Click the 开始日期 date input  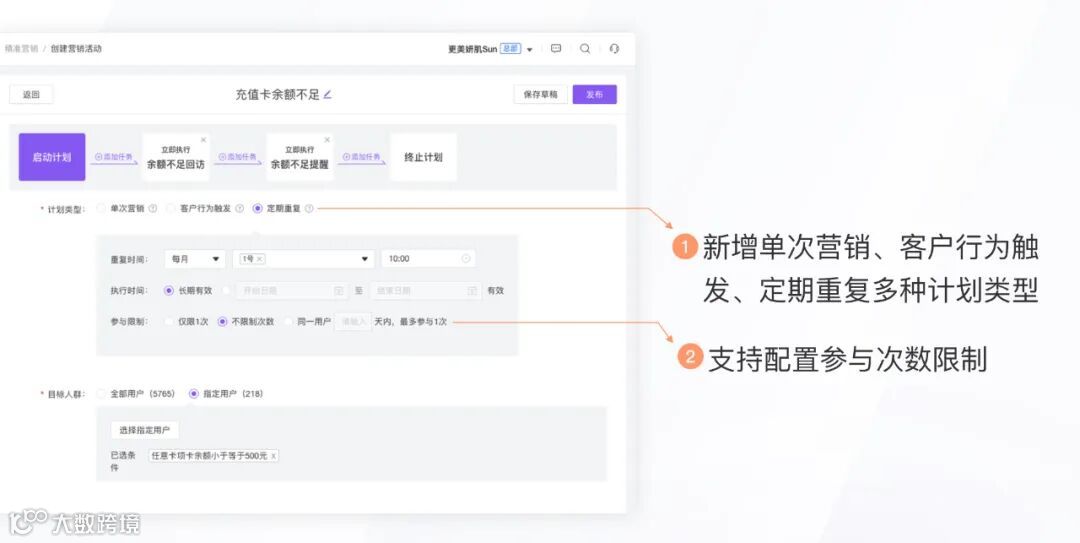point(291,291)
